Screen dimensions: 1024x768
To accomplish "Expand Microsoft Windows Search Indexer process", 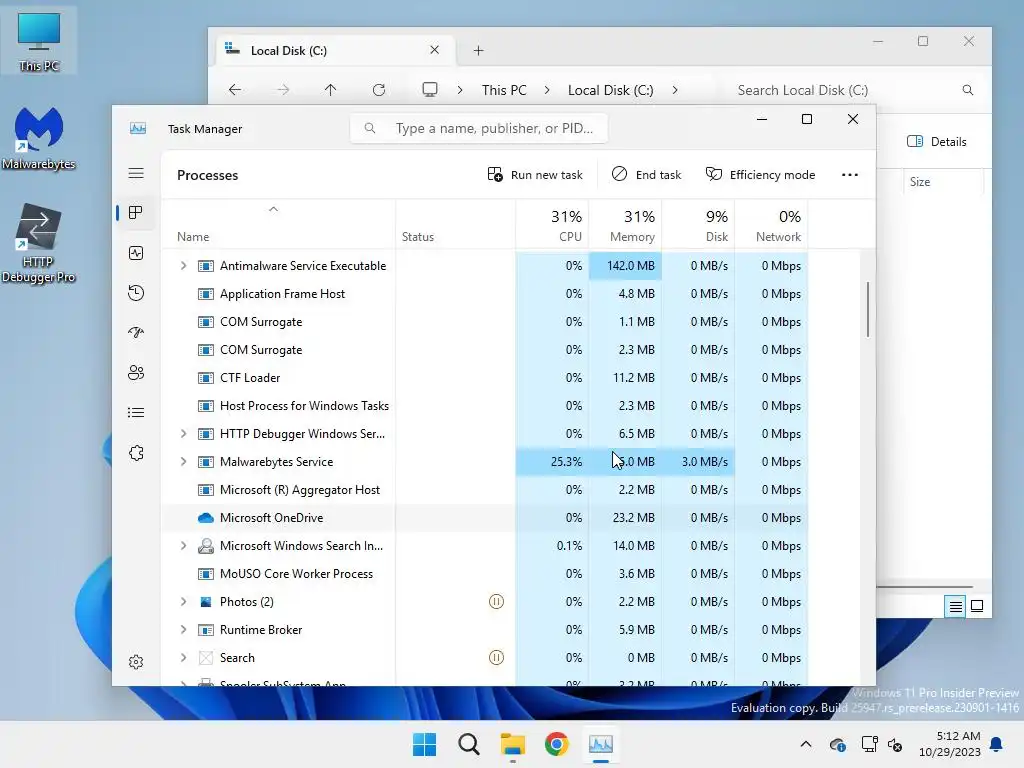I will (184, 545).
